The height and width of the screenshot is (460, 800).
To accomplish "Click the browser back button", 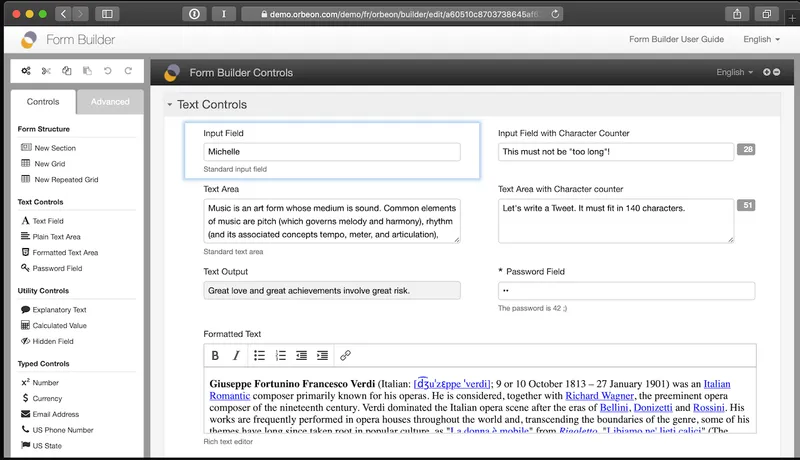I will coord(63,14).
